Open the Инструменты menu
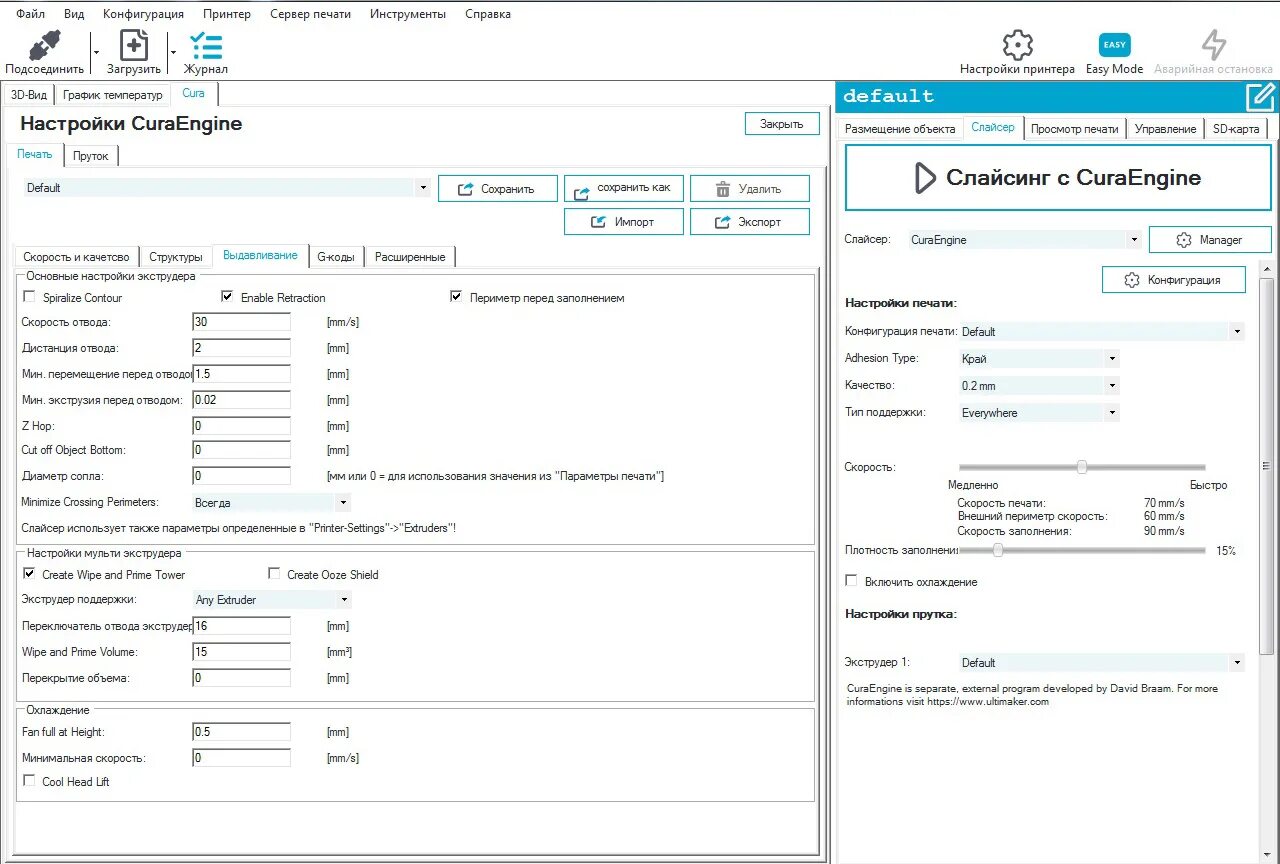The width and height of the screenshot is (1280, 864). [408, 14]
